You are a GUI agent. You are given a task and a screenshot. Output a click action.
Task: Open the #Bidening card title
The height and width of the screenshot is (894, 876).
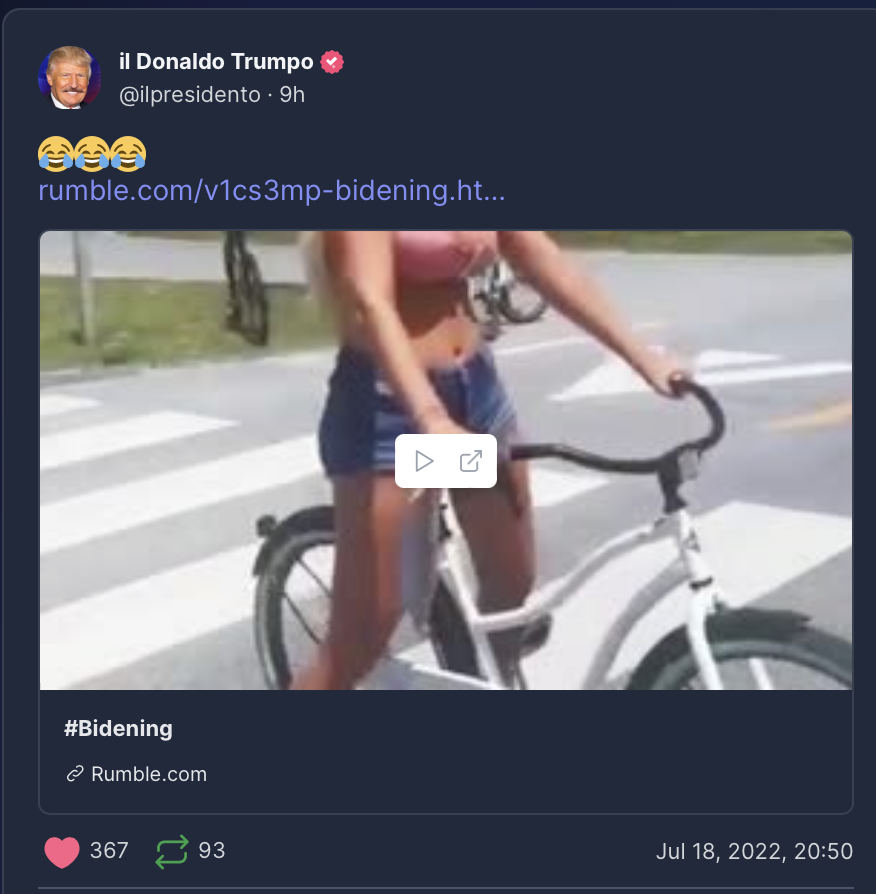point(118,729)
